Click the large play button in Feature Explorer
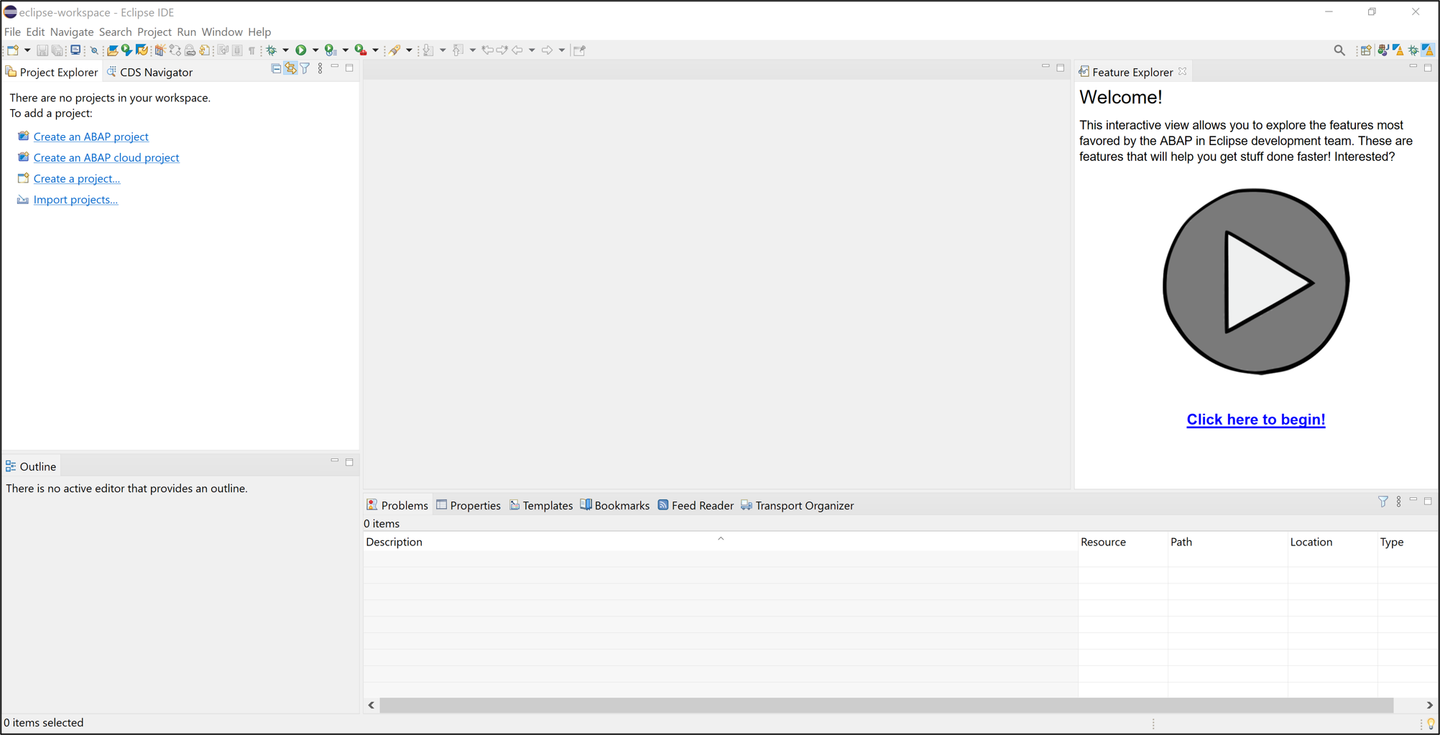1440x735 pixels. (x=1256, y=282)
